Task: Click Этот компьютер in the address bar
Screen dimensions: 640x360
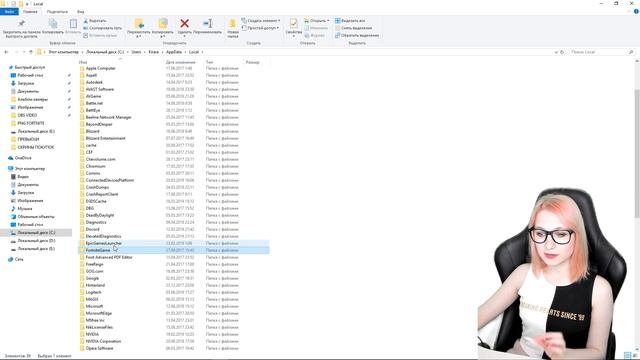Action: tap(63, 52)
